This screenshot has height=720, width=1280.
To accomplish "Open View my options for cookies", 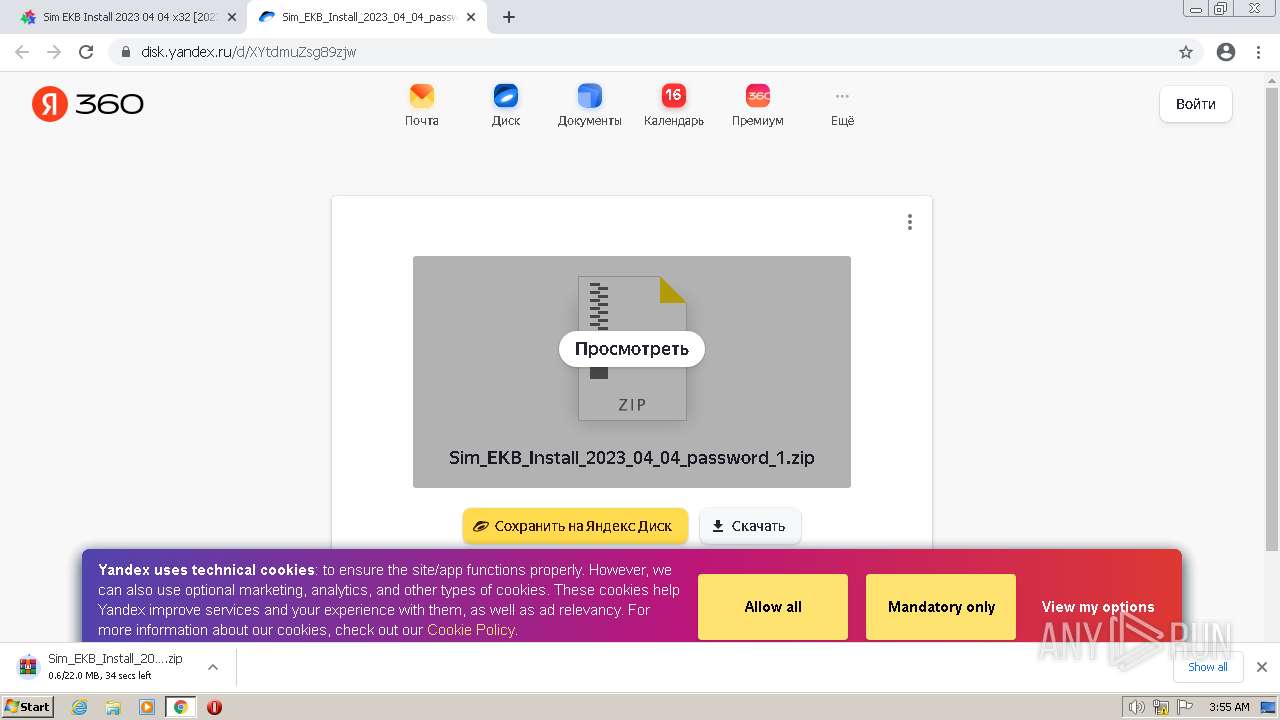I will click(x=1098, y=607).
